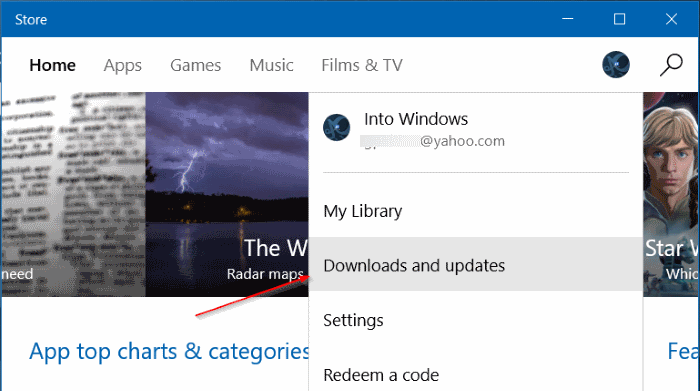This screenshot has width=700, height=391.
Task: Open App top charts & categories link
Action: tap(169, 352)
